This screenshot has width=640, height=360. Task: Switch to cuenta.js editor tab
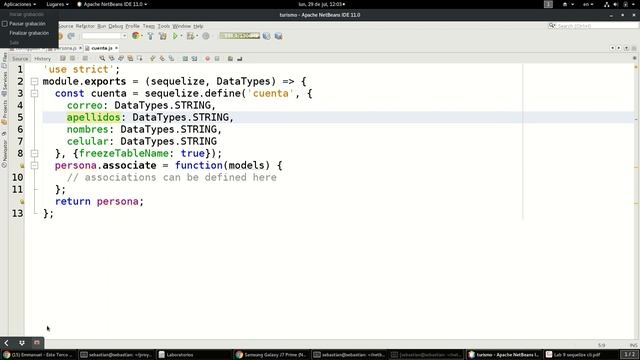tap(102, 48)
